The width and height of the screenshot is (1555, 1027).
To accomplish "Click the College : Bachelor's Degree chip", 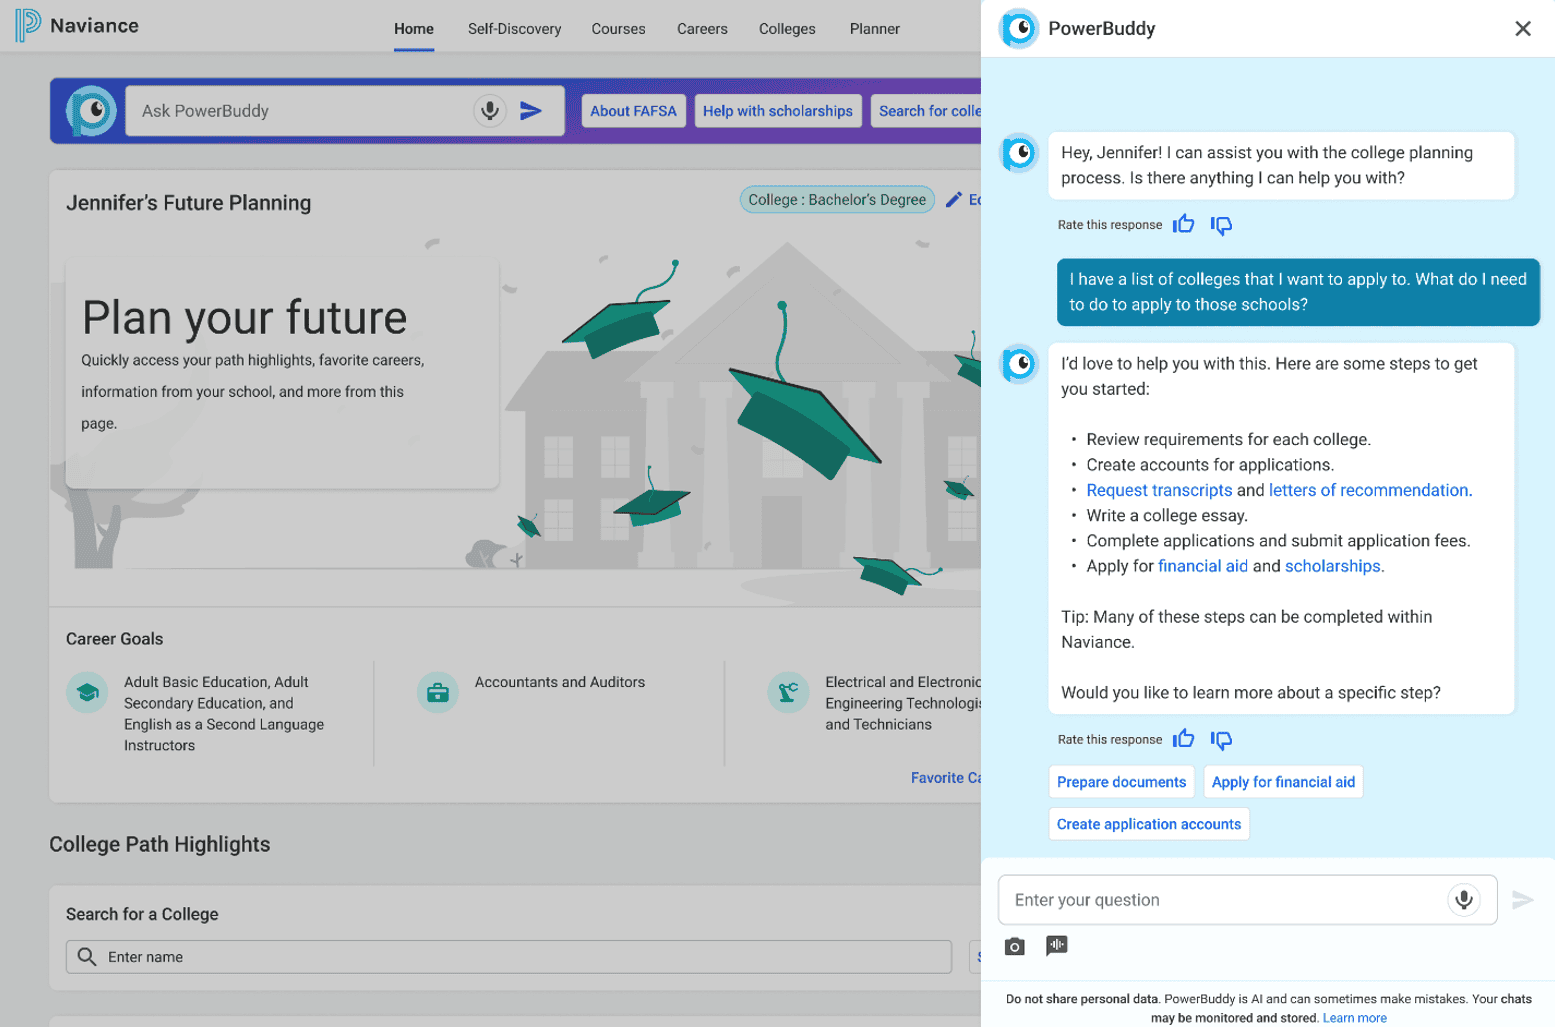I will pos(837,200).
